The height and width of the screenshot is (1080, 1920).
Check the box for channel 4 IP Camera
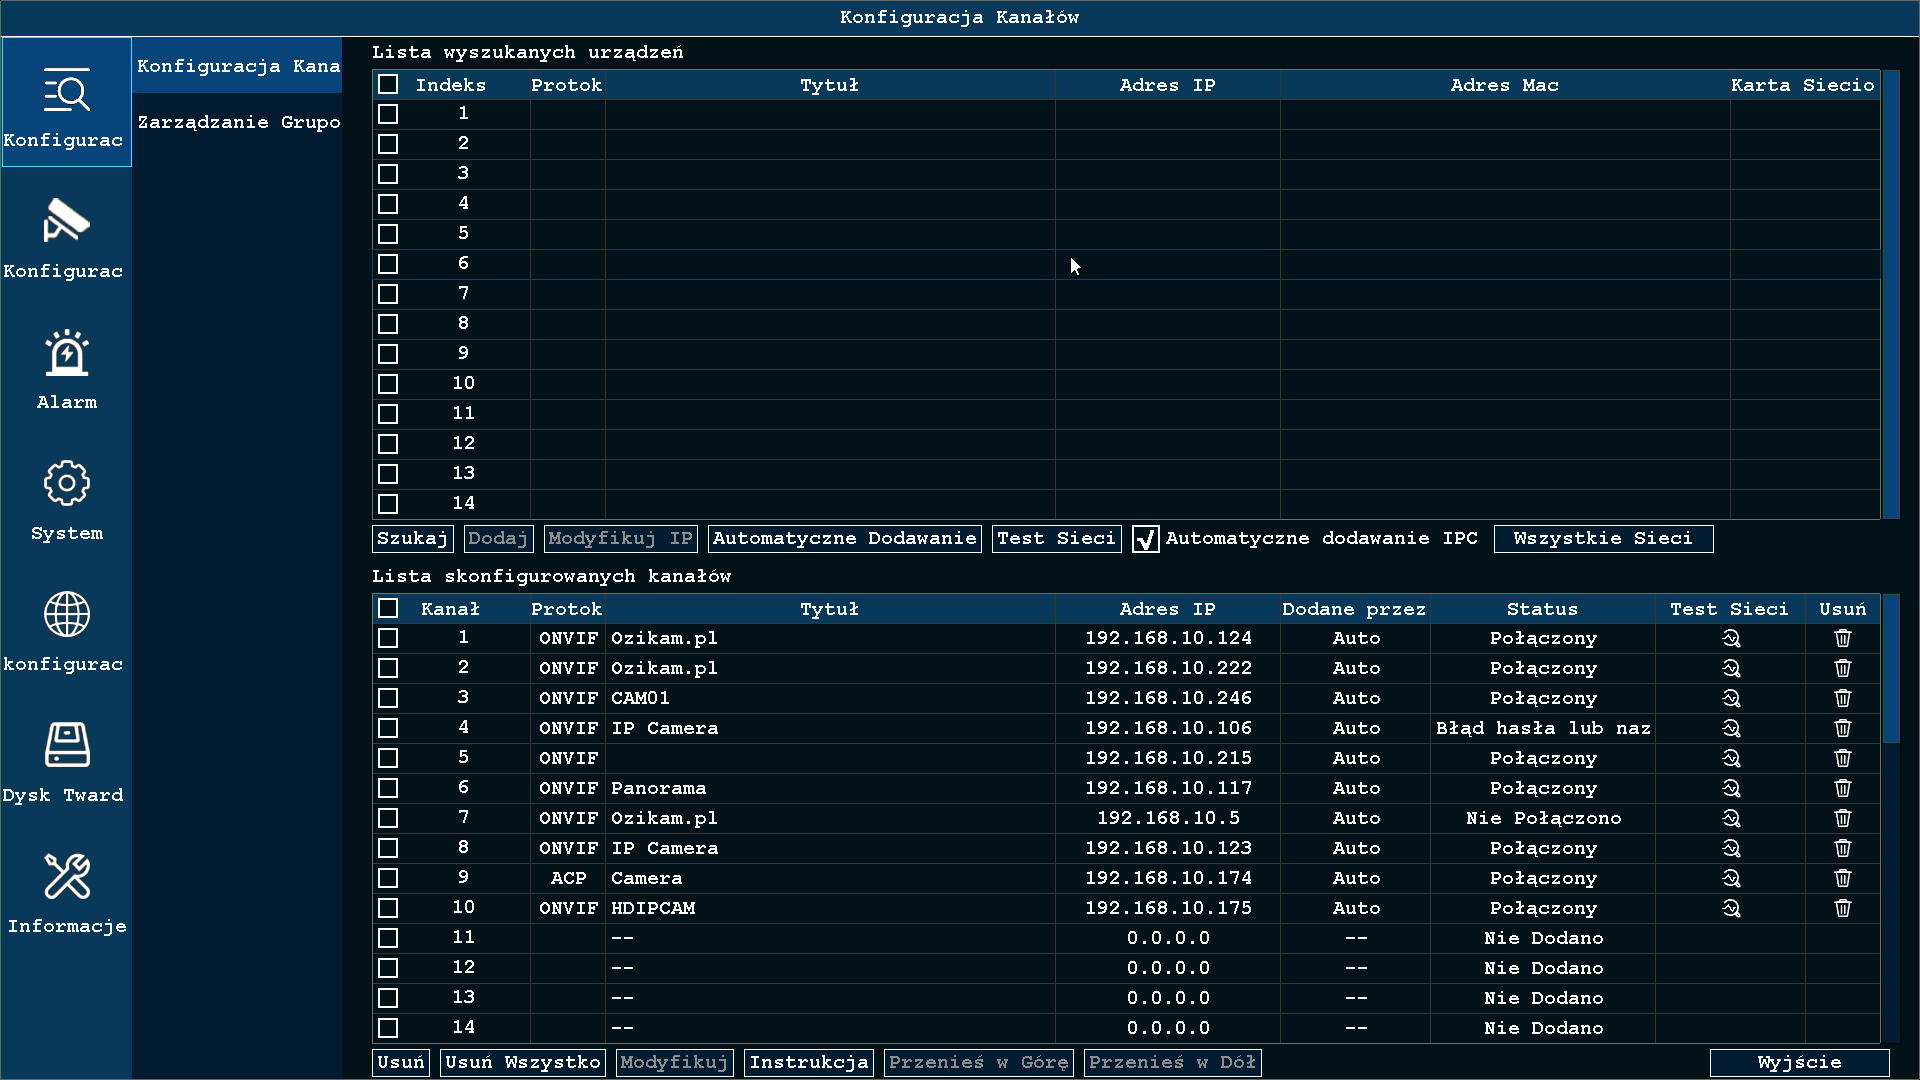click(x=388, y=728)
